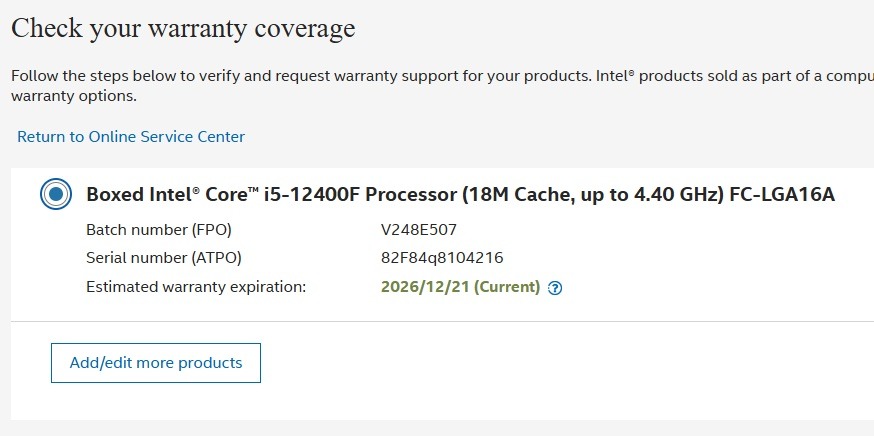Click the FC-LGA16A socket text in title
Screen dimensions: 874x436
[781, 194]
